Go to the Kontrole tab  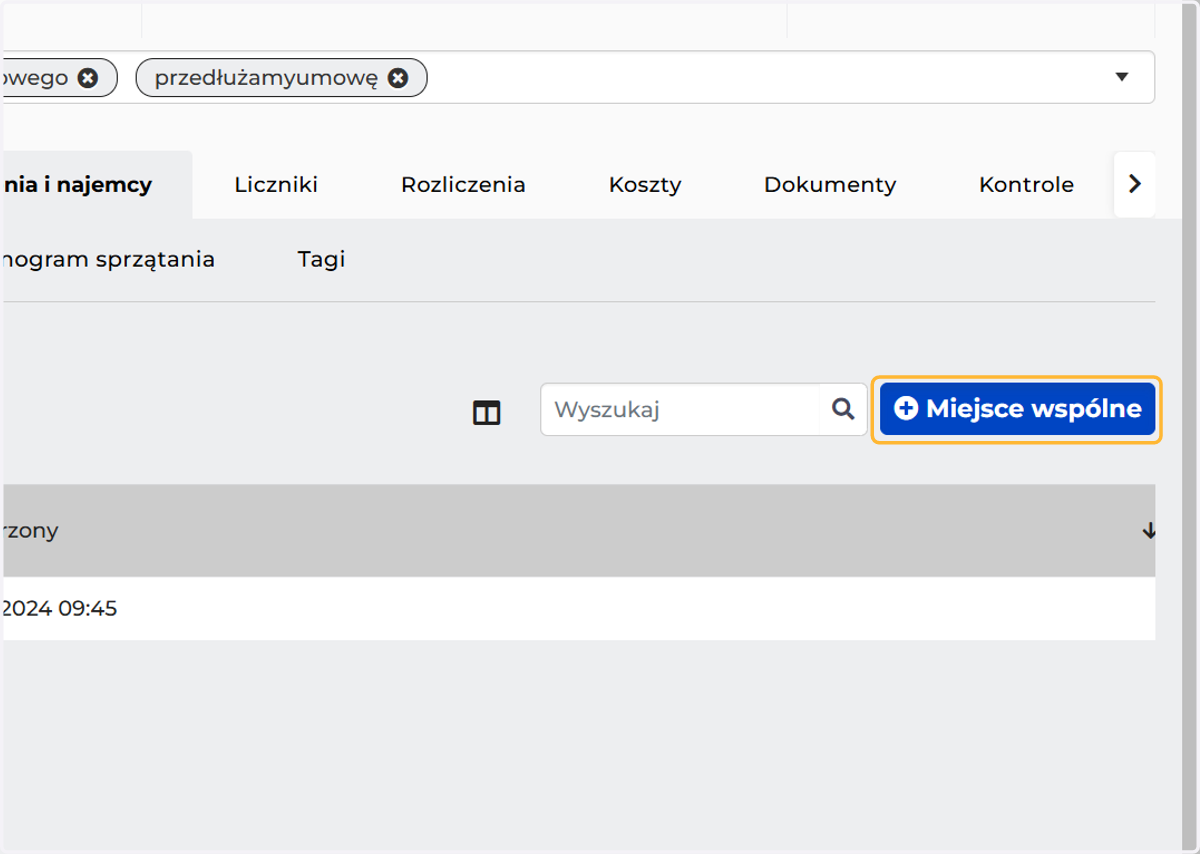pyautogui.click(x=1026, y=185)
